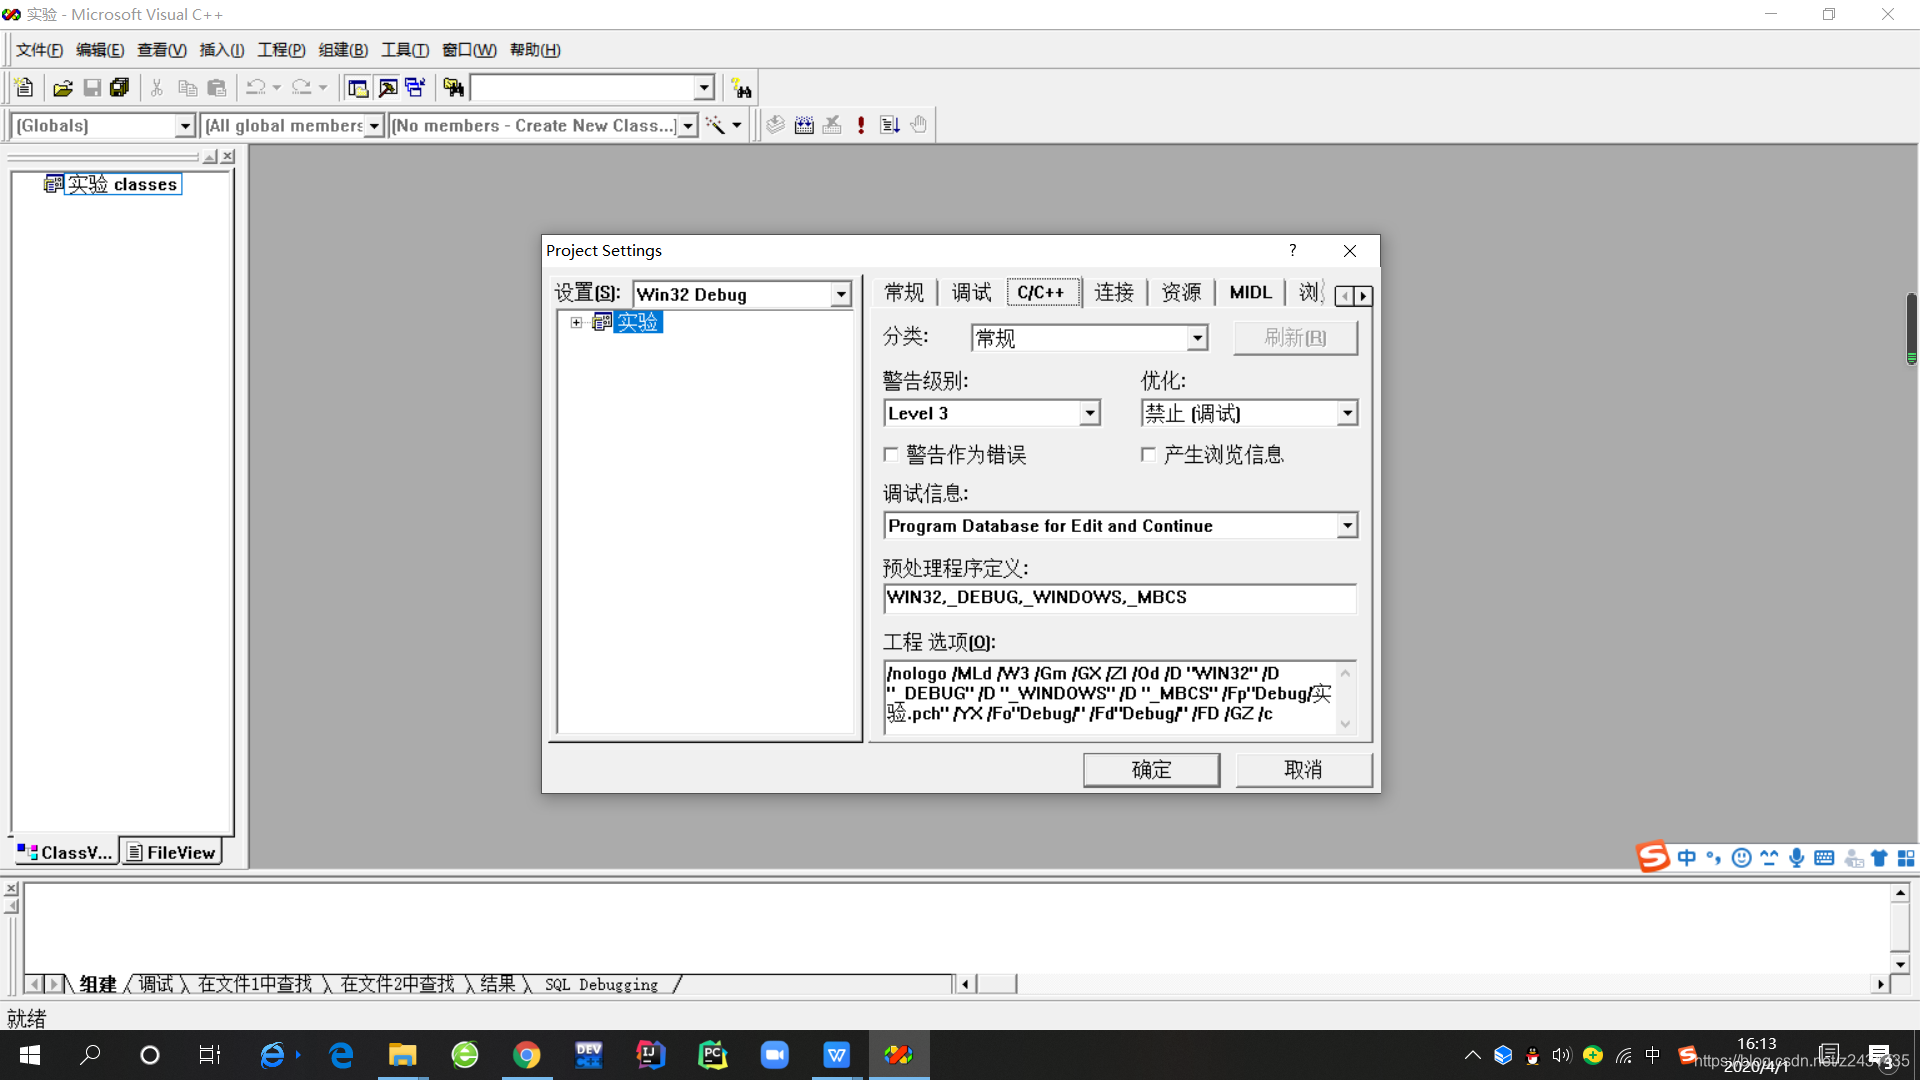Viewport: 1920px width, 1080px height.
Task: Click the 确定 OK button
Action: pyautogui.click(x=1151, y=770)
